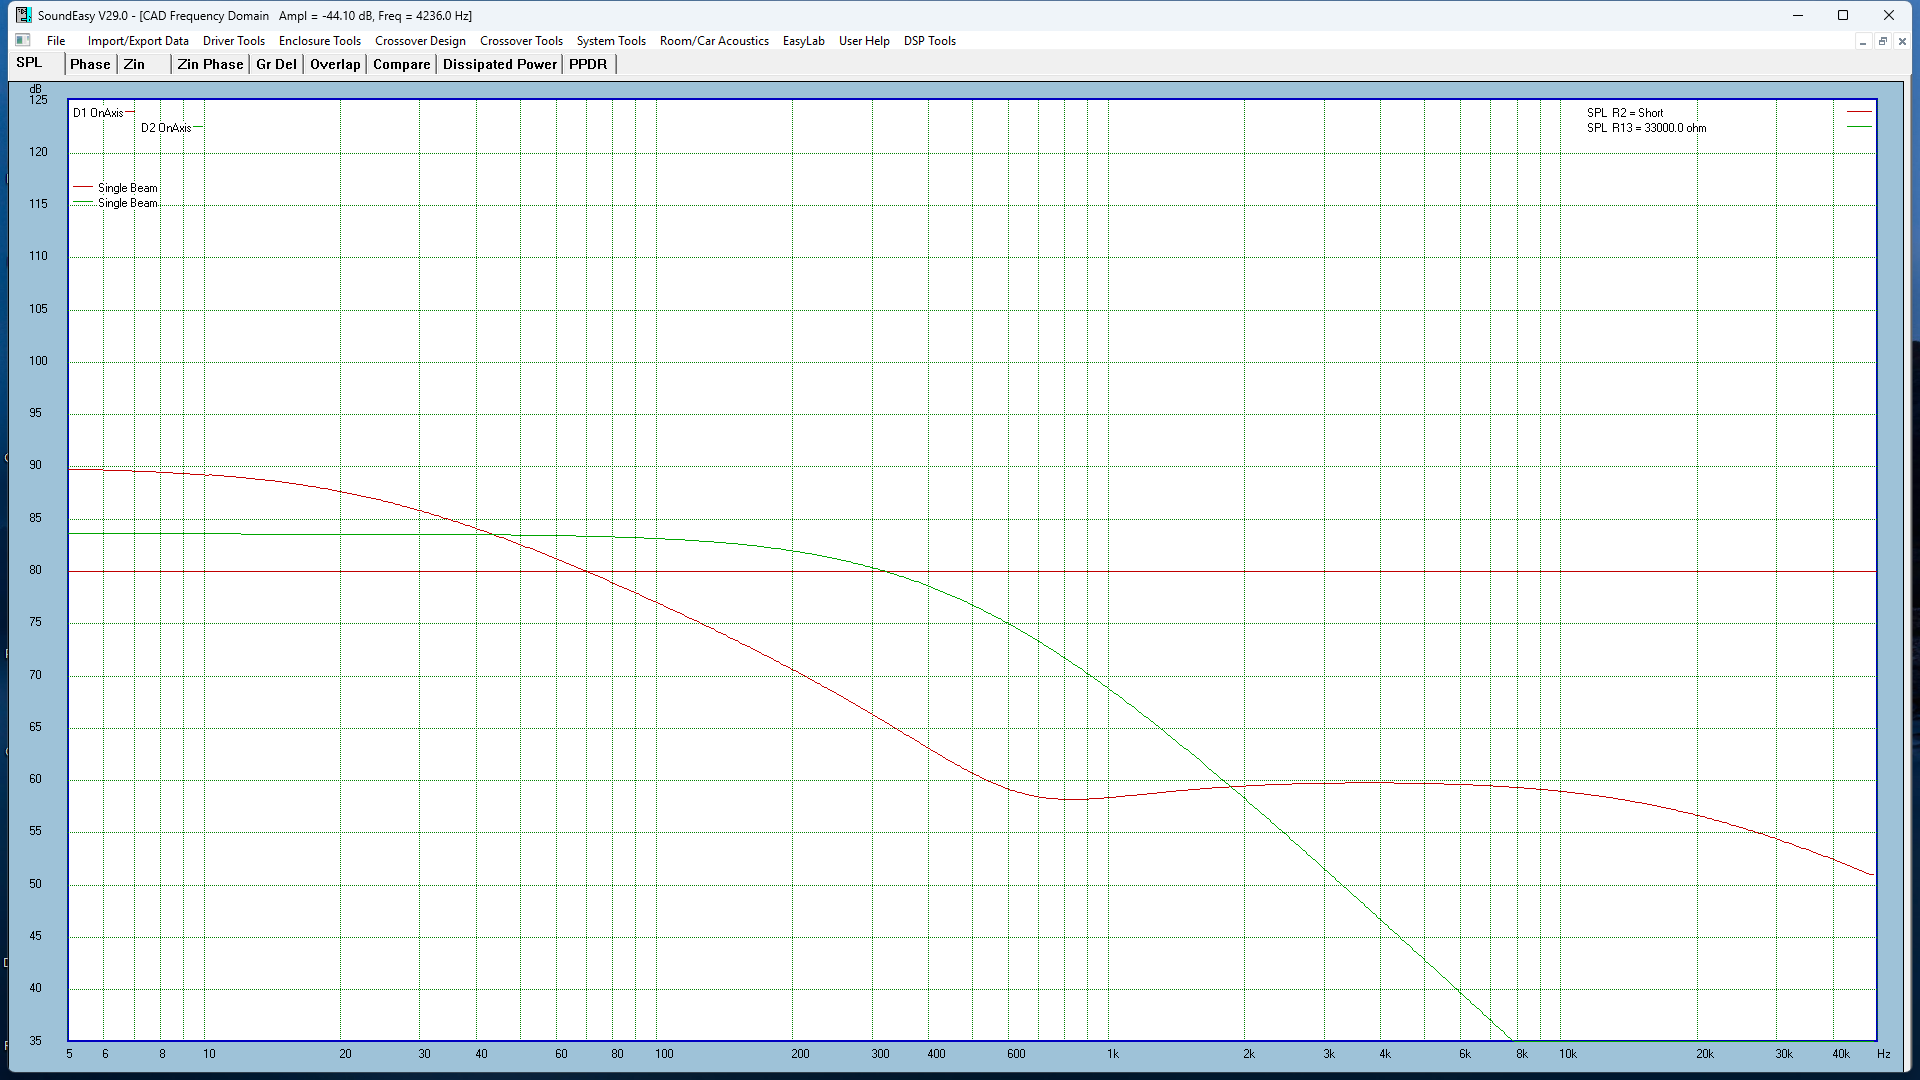Open the Crossover Design menu
Screen dimensions: 1920x1080
point(420,41)
